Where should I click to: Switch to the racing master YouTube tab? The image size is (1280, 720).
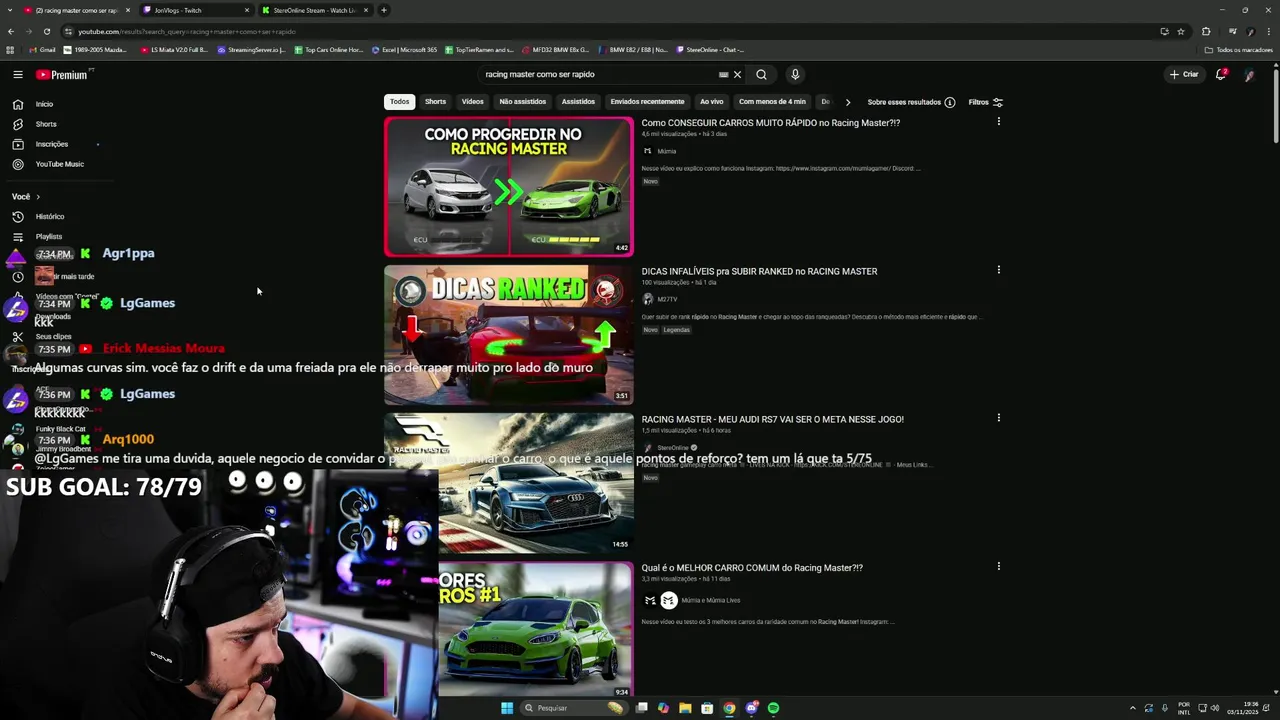point(76,10)
